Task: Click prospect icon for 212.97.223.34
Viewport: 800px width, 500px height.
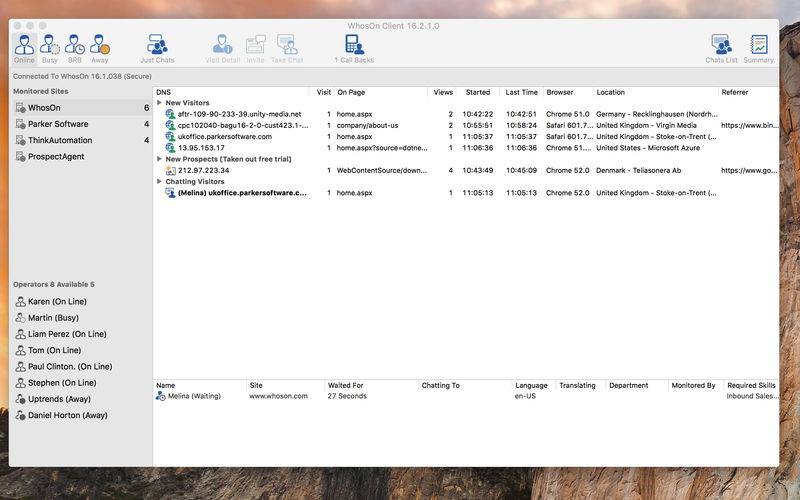Action: 170,170
